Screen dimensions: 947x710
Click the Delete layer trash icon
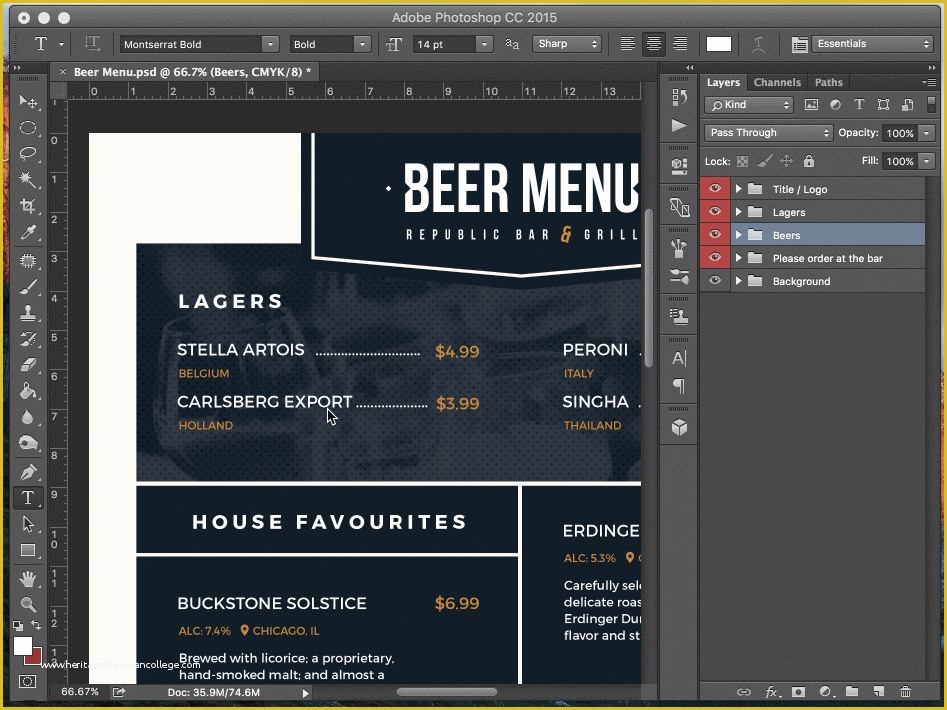[x=905, y=691]
